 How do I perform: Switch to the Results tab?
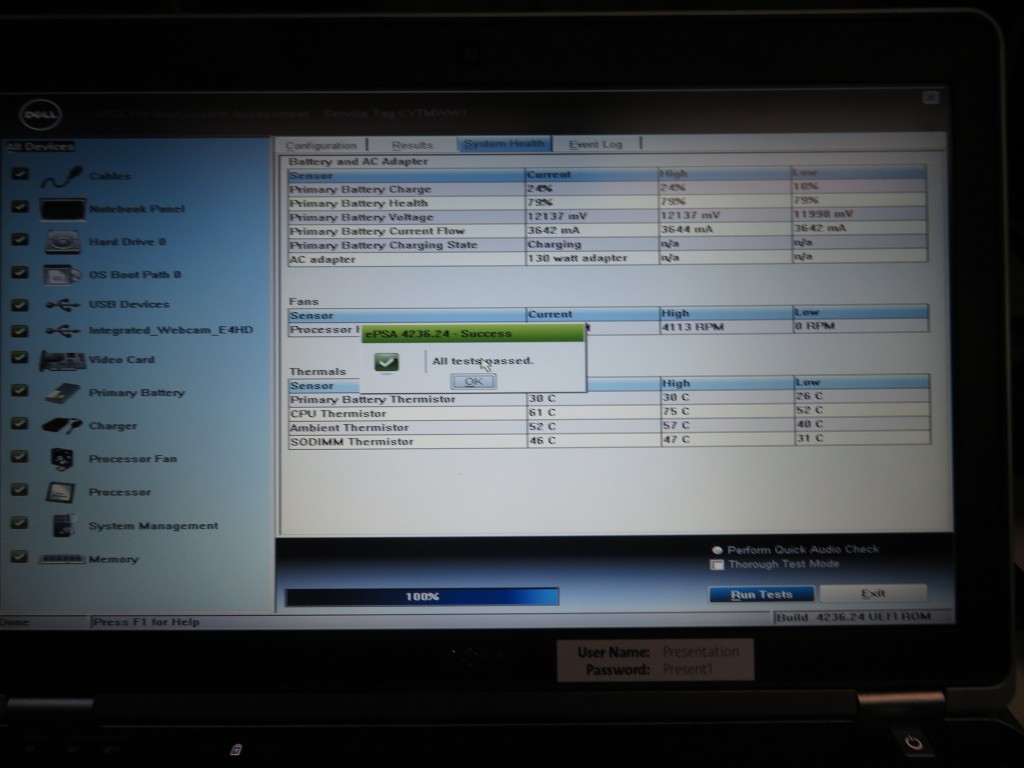[x=412, y=145]
